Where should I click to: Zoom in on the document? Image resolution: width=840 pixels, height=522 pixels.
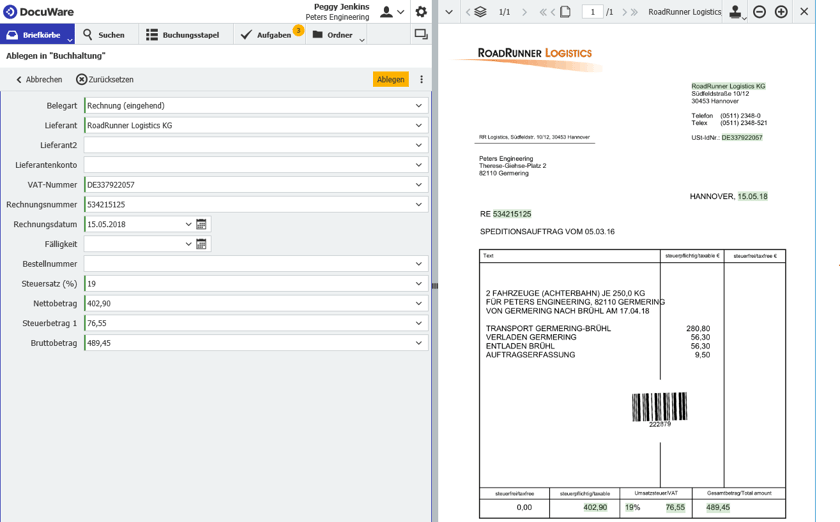(x=781, y=12)
